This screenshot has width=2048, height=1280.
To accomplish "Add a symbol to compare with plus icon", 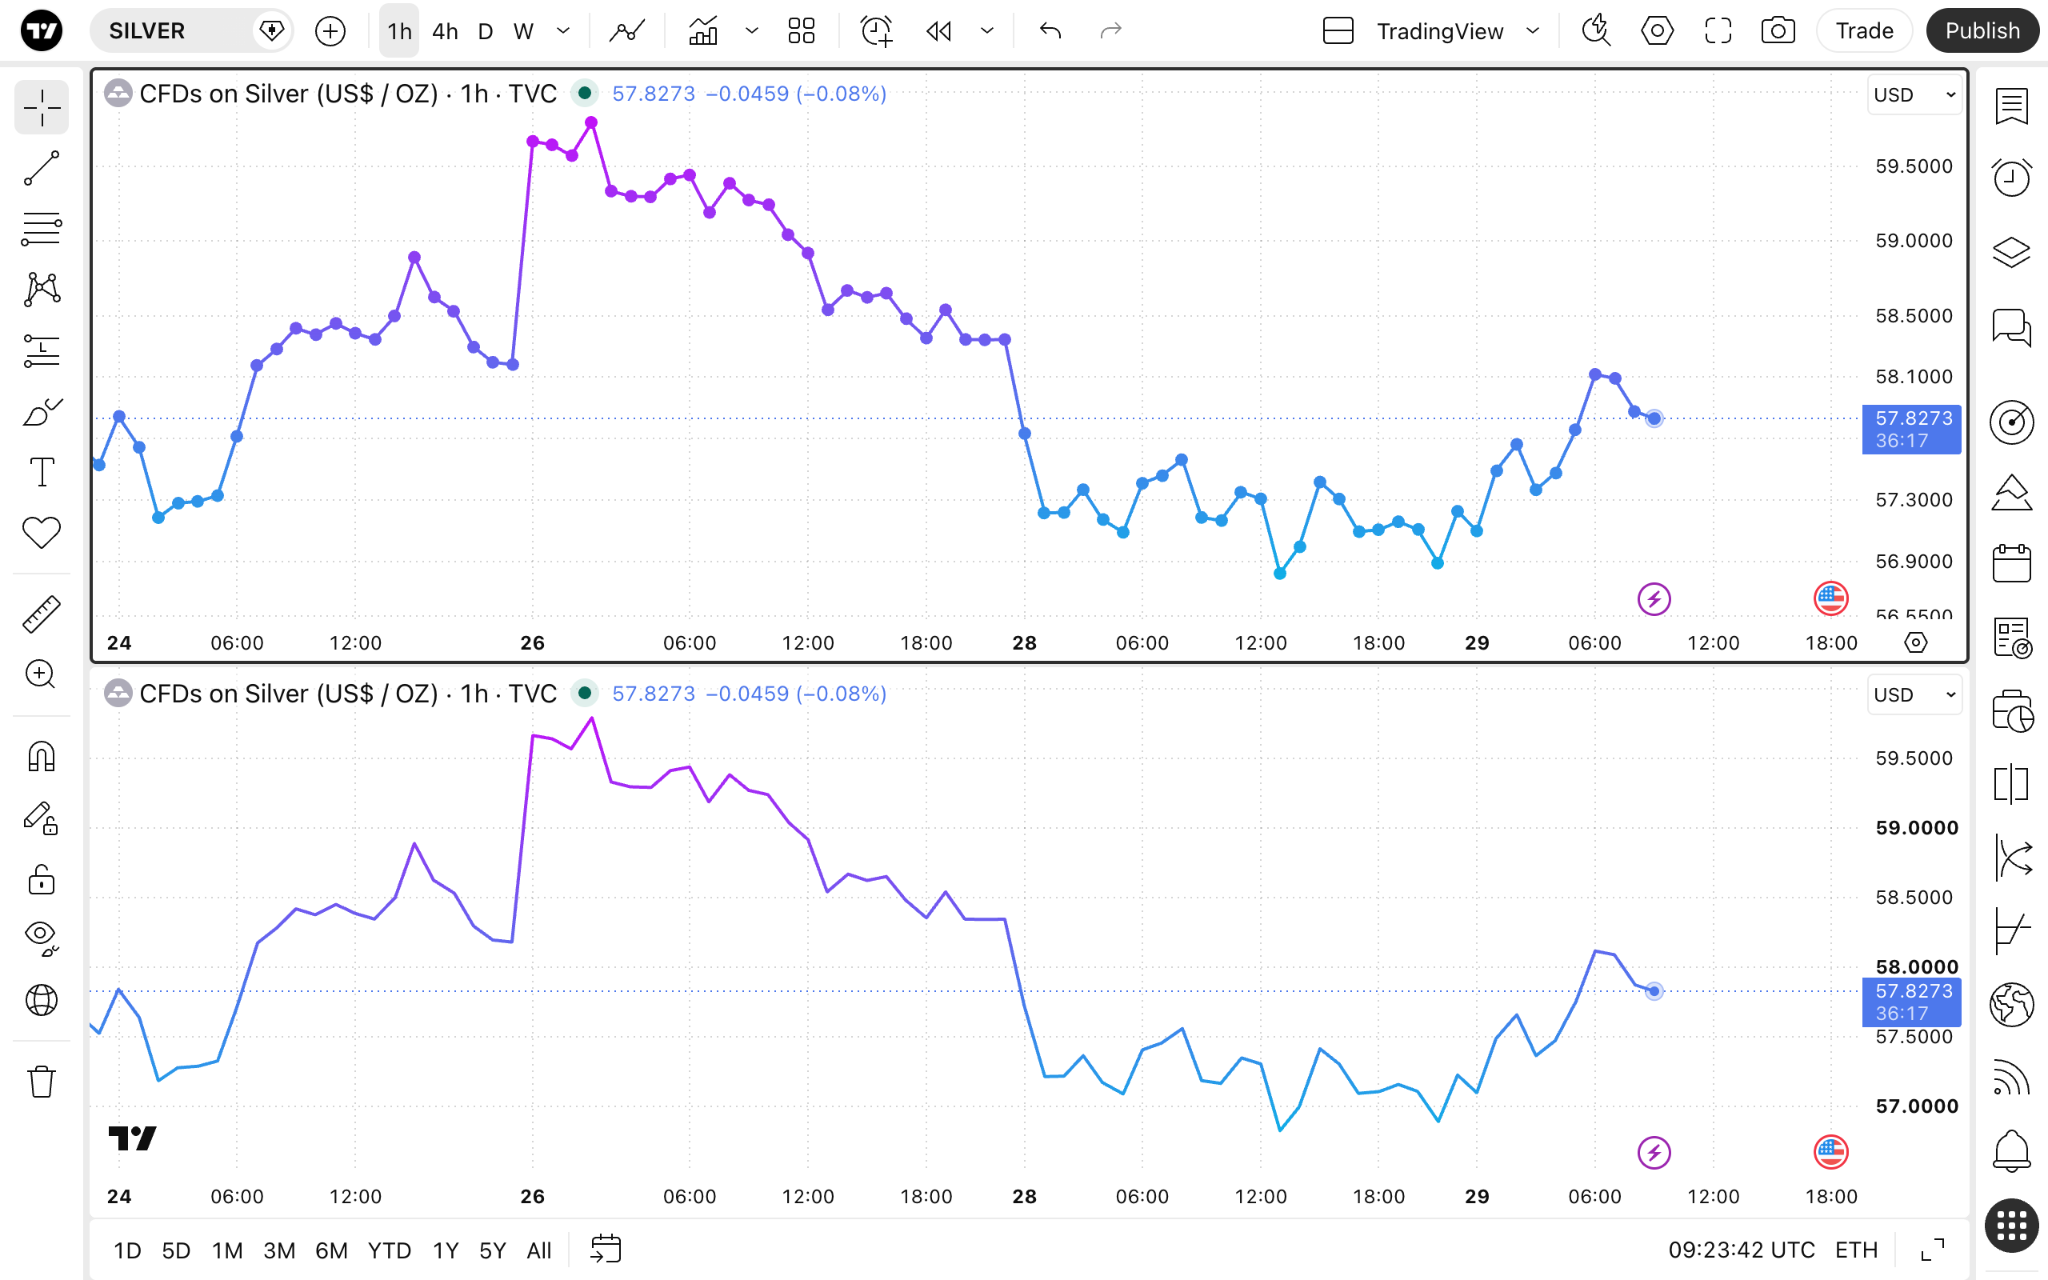I will click(x=330, y=31).
